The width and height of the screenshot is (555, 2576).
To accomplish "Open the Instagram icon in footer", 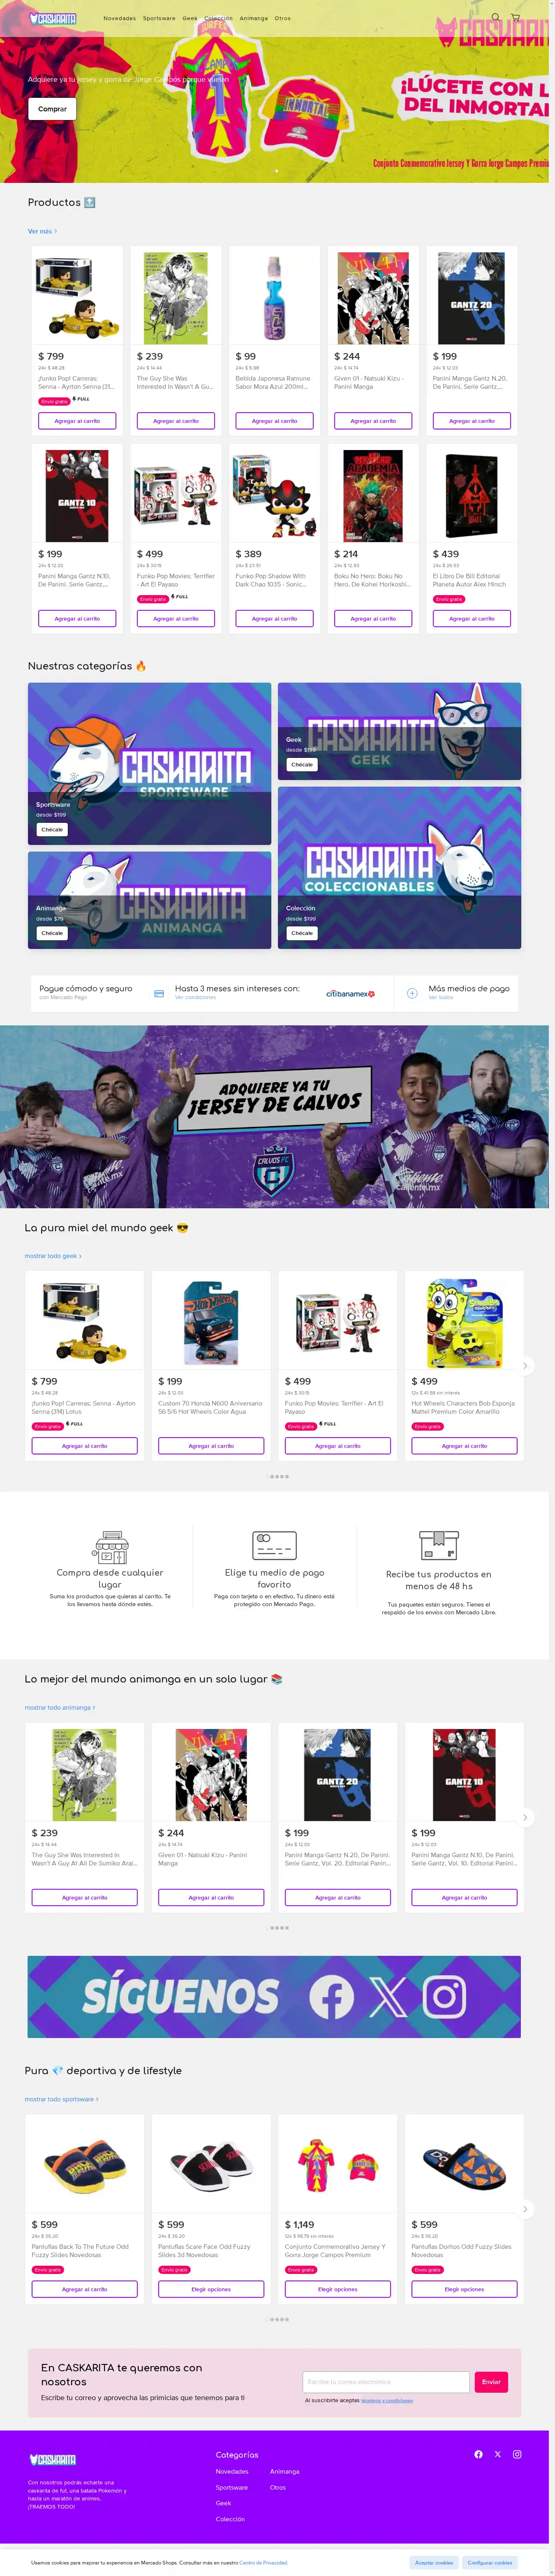I will coord(517,2453).
